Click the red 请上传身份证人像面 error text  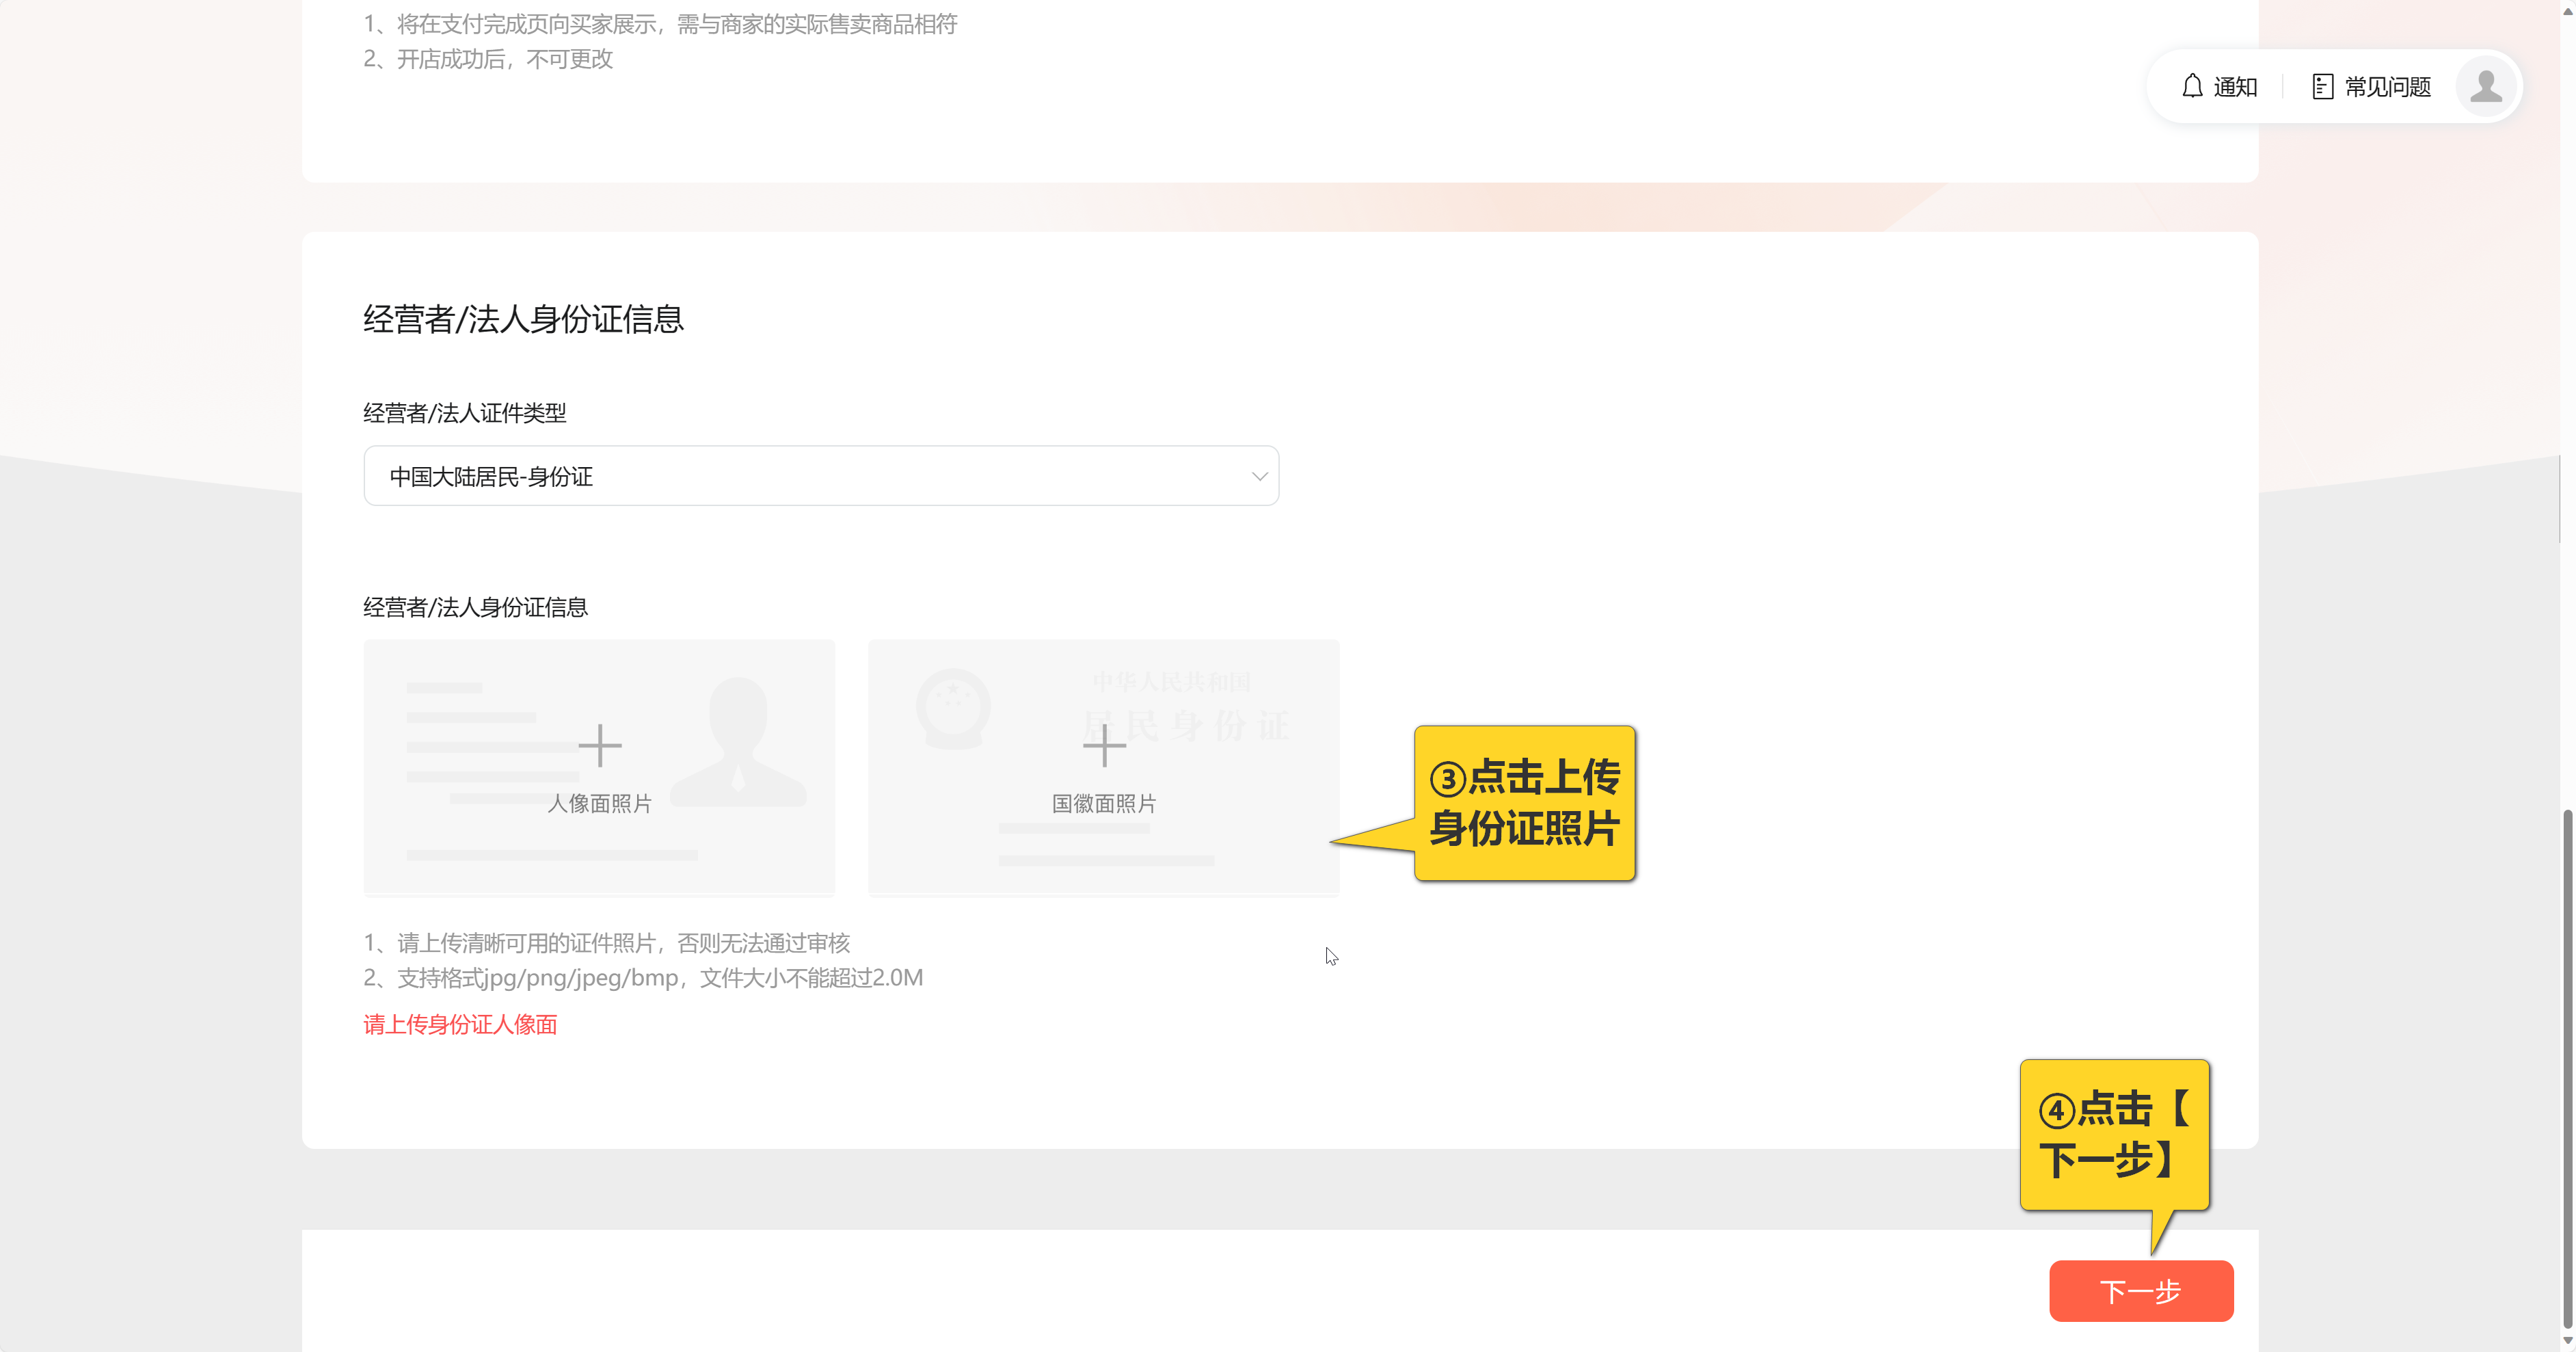tap(460, 1024)
